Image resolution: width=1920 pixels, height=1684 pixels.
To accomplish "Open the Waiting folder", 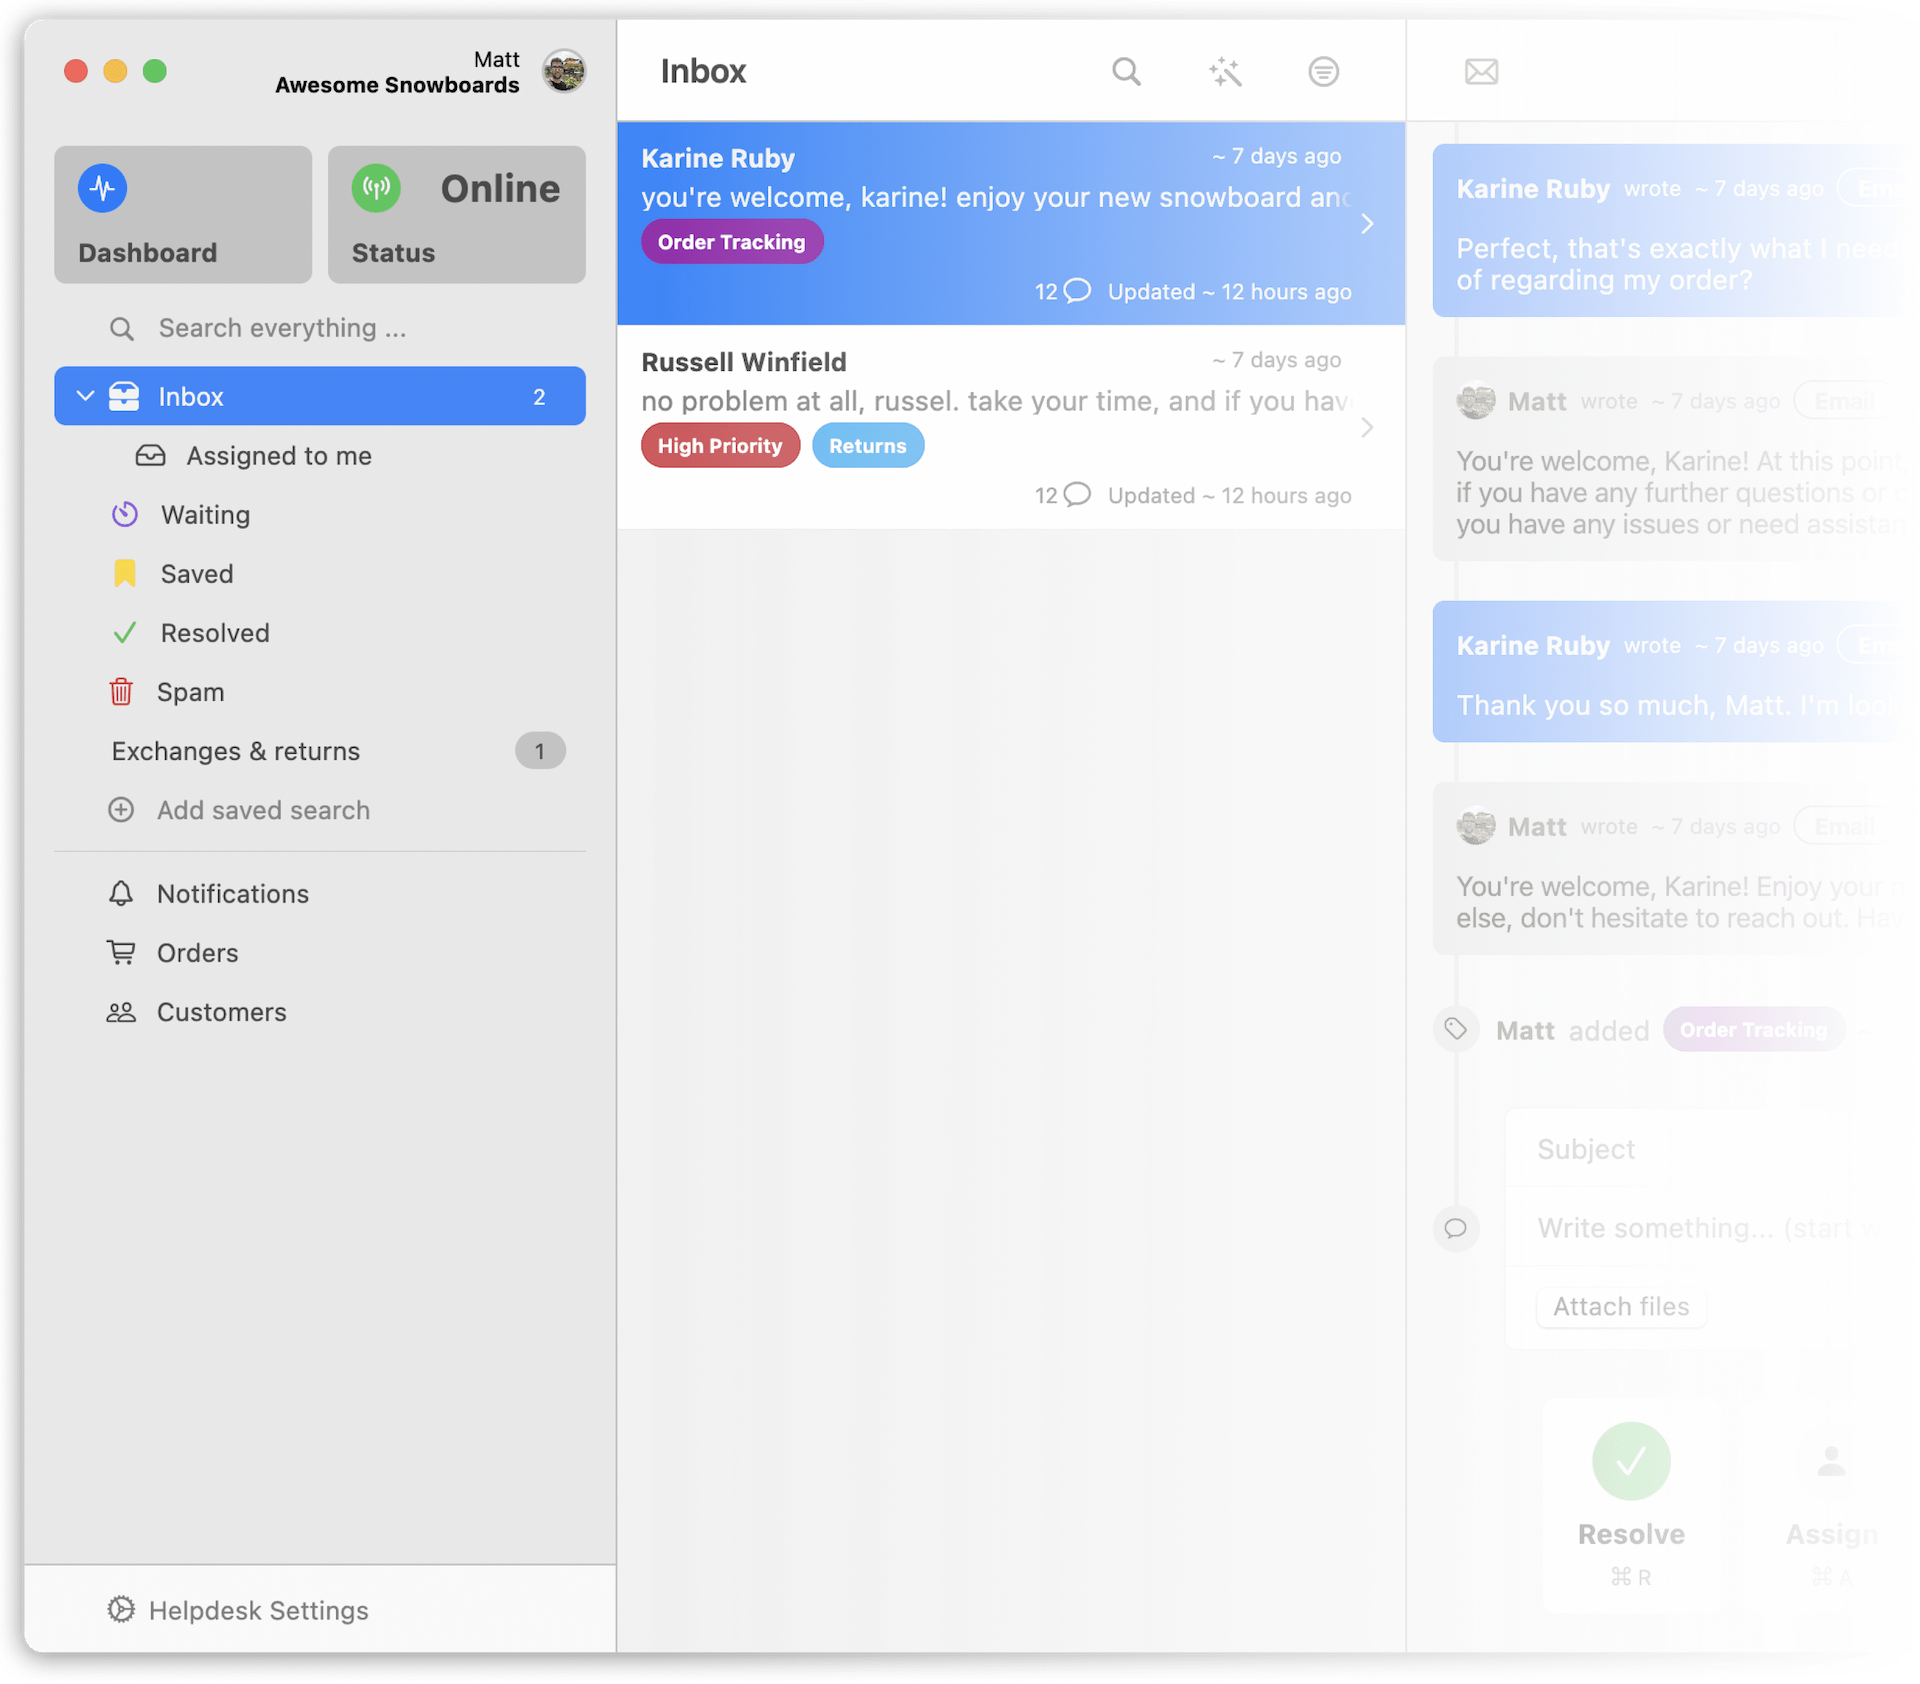I will pyautogui.click(x=205, y=515).
